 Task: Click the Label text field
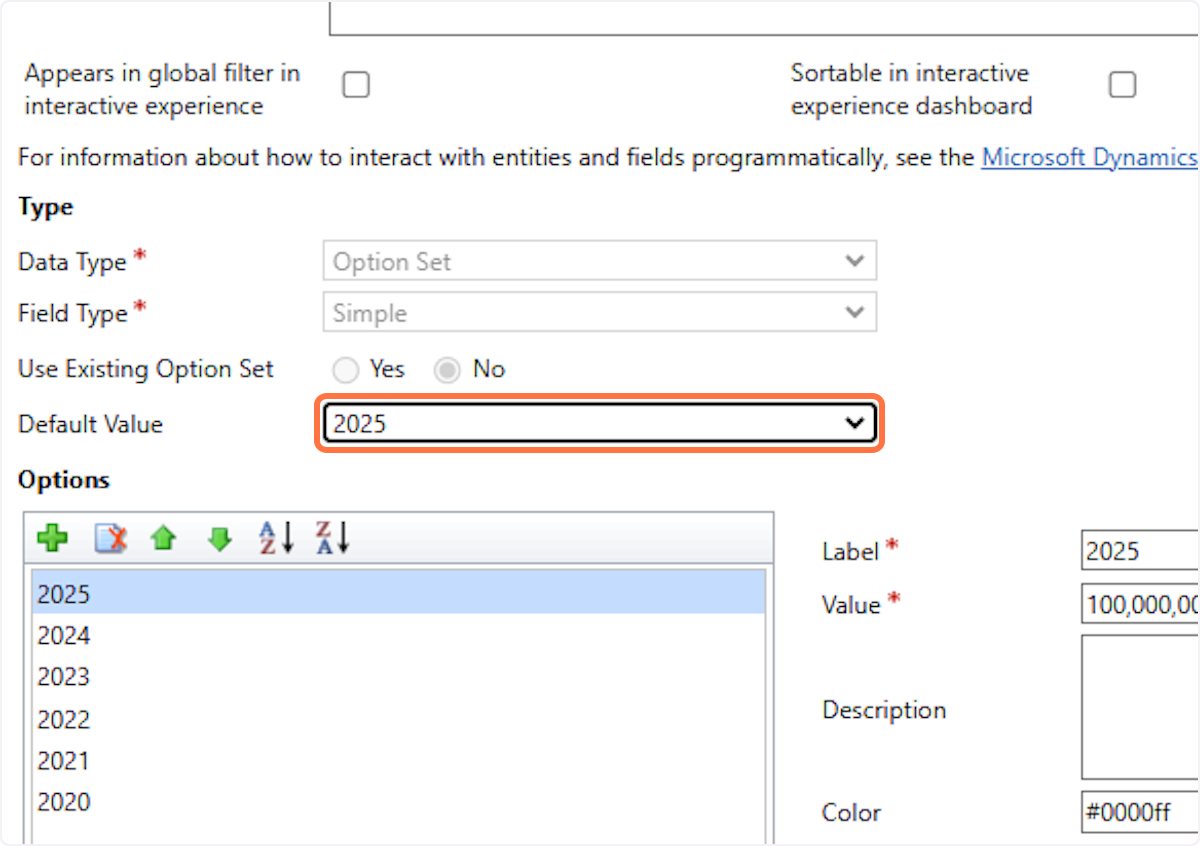[1140, 551]
